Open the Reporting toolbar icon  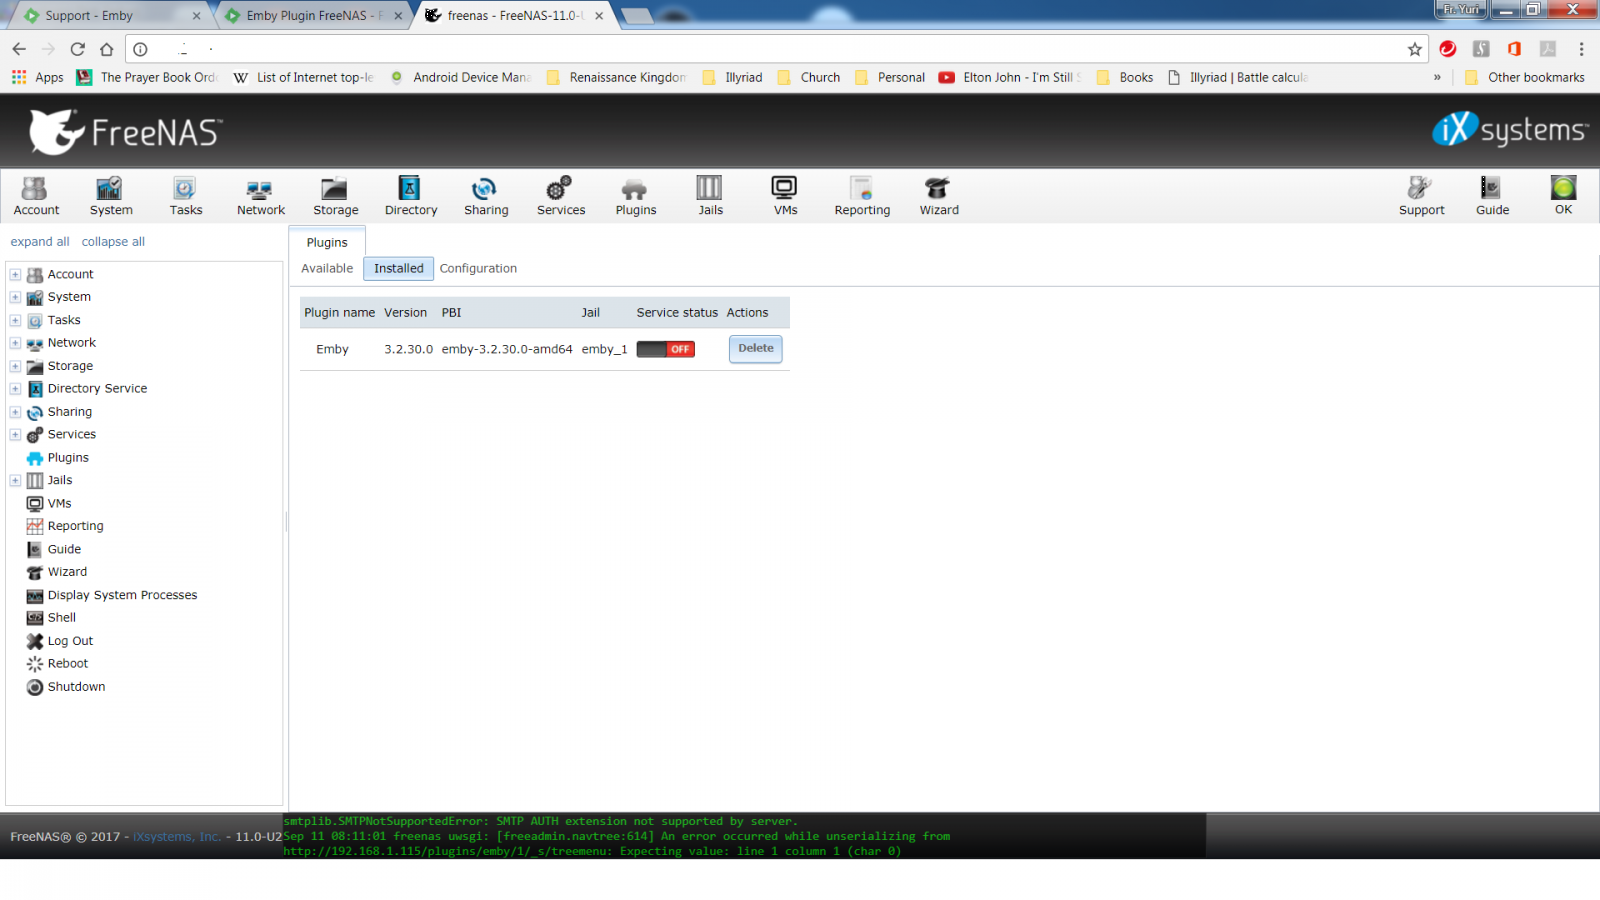[x=862, y=196]
